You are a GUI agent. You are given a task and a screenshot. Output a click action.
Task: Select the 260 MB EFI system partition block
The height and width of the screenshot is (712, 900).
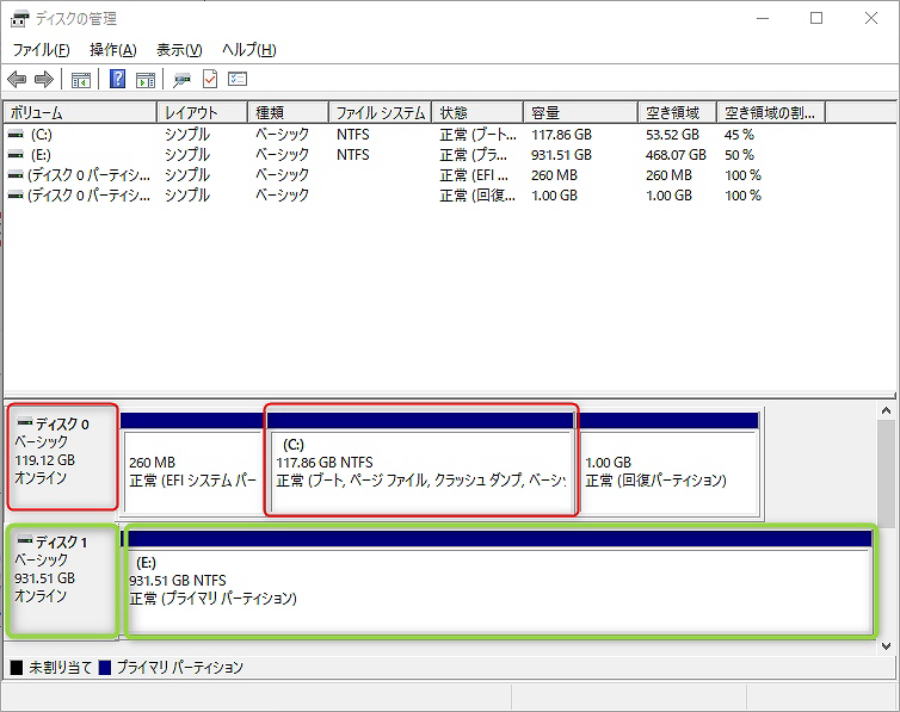193,463
